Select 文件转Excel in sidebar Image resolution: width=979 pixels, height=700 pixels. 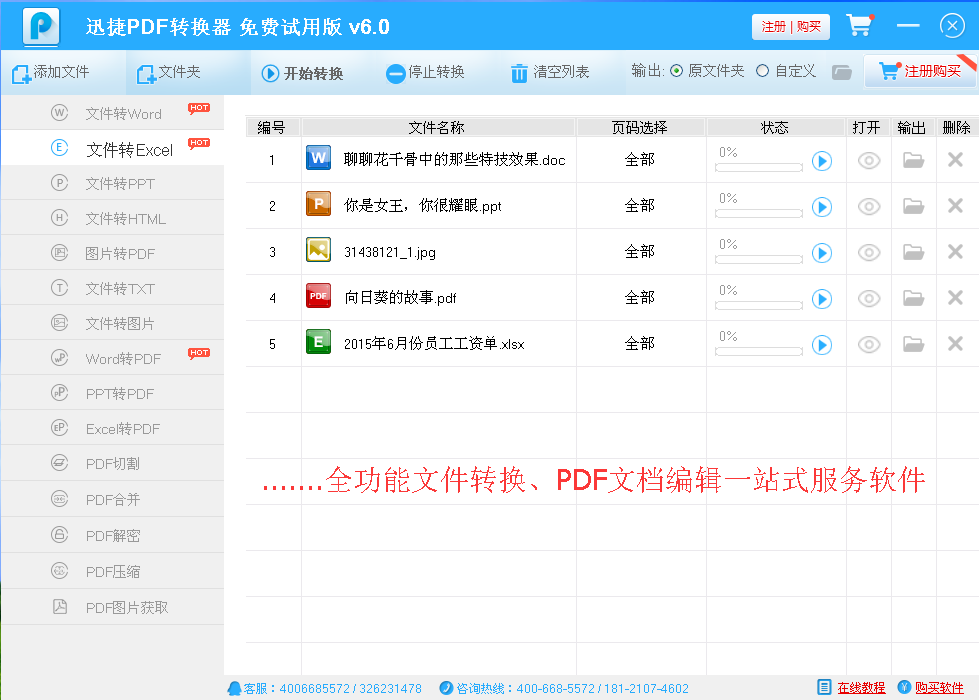[112, 148]
